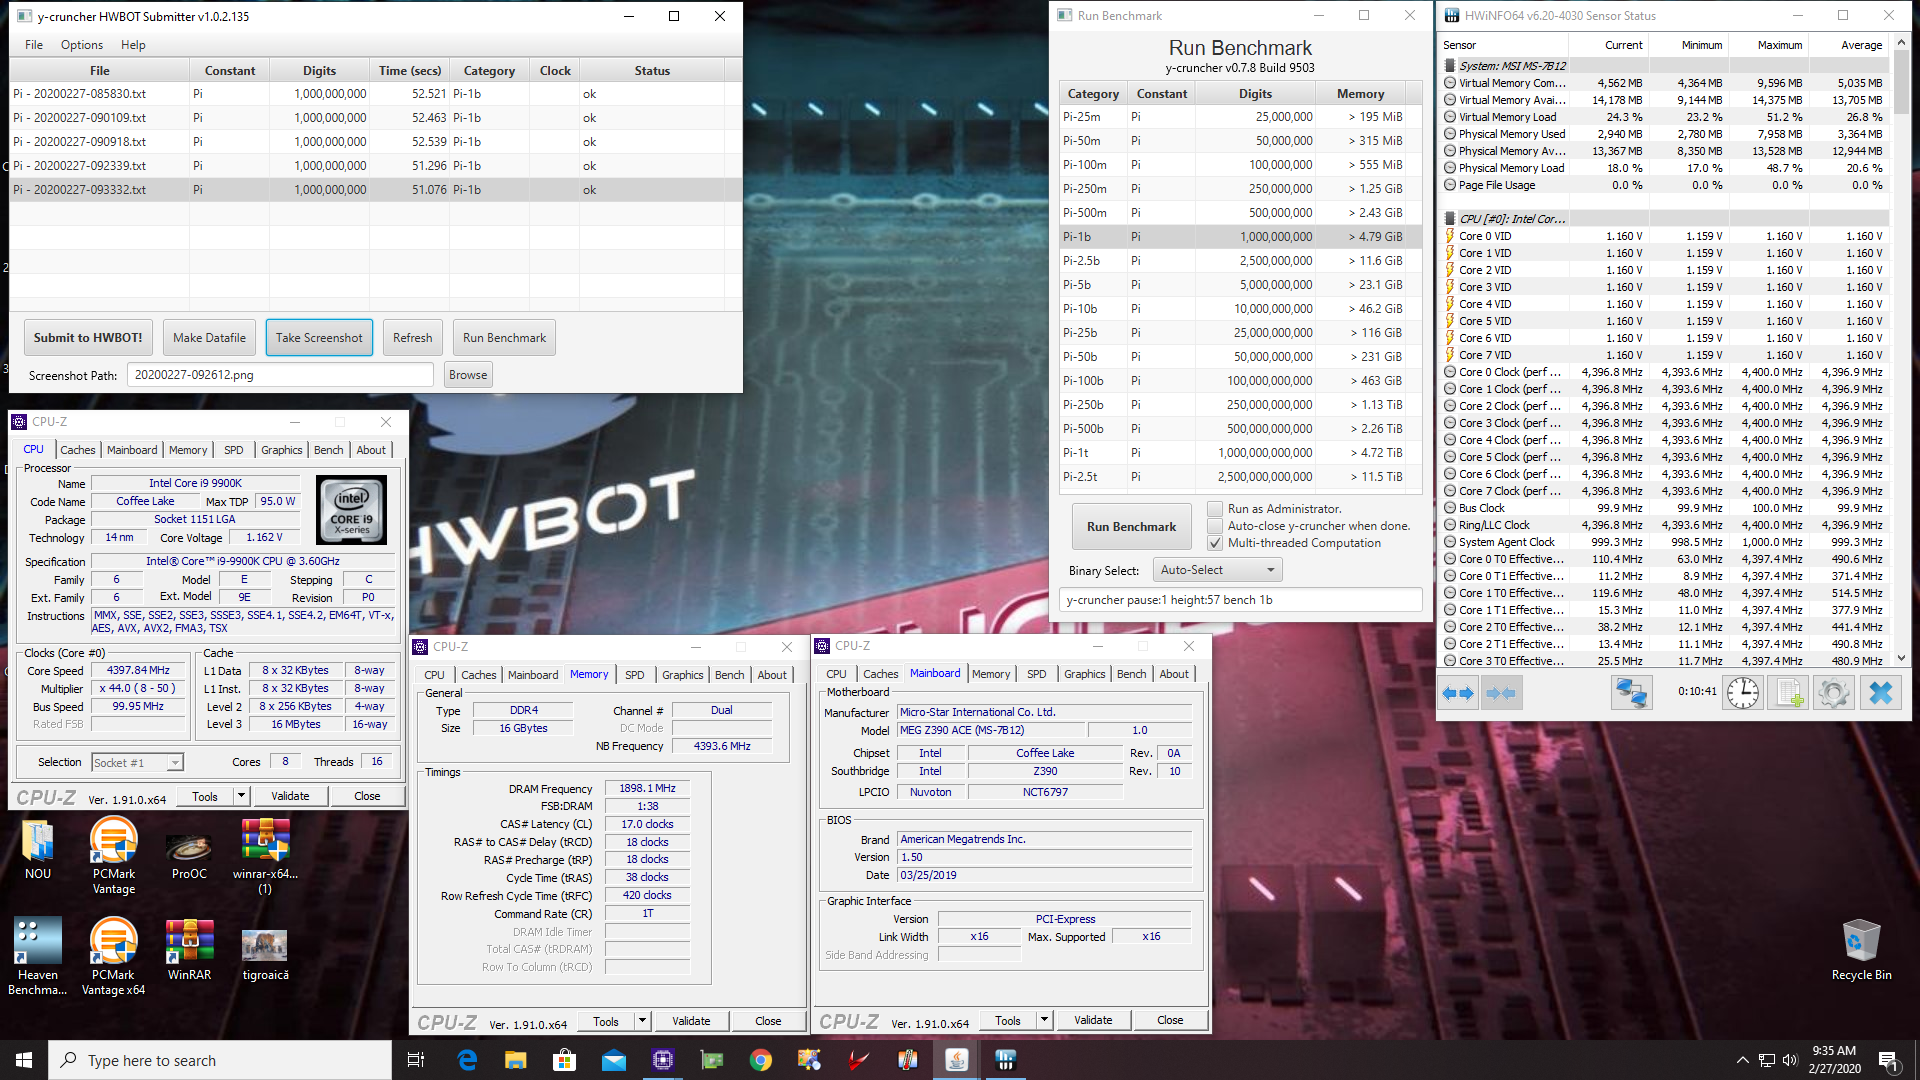Image resolution: width=1920 pixels, height=1080 pixels.
Task: Click y-cruncher command line text field
Action: click(x=1240, y=600)
